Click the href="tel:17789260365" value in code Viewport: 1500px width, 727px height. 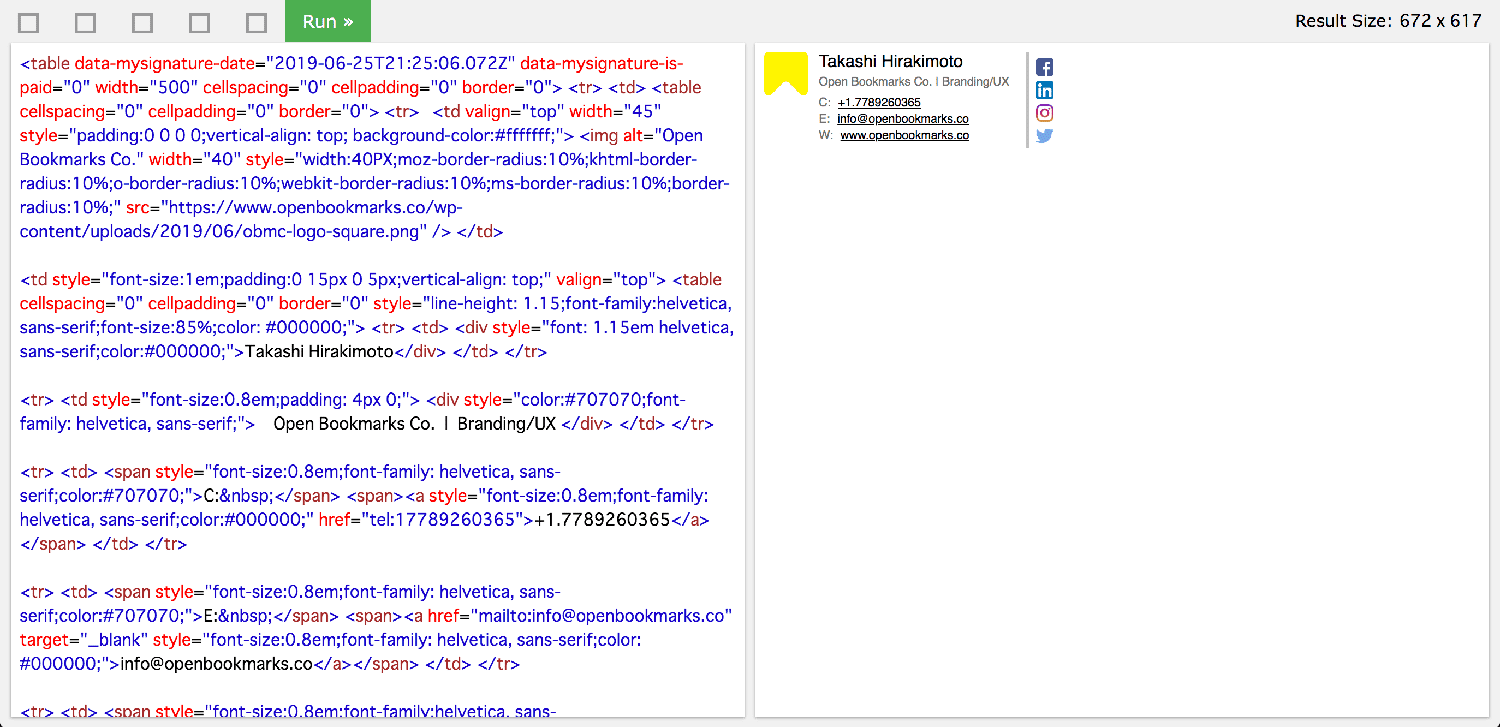coord(422,520)
